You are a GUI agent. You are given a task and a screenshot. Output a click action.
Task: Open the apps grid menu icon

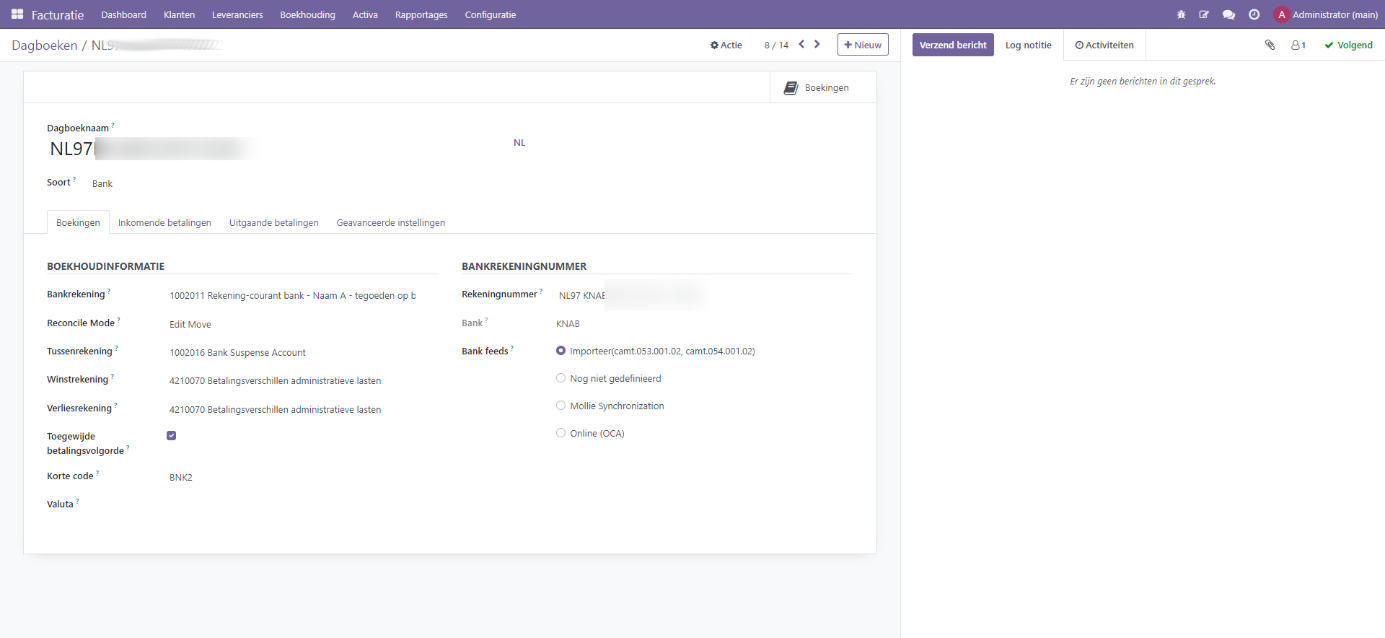tap(17, 15)
